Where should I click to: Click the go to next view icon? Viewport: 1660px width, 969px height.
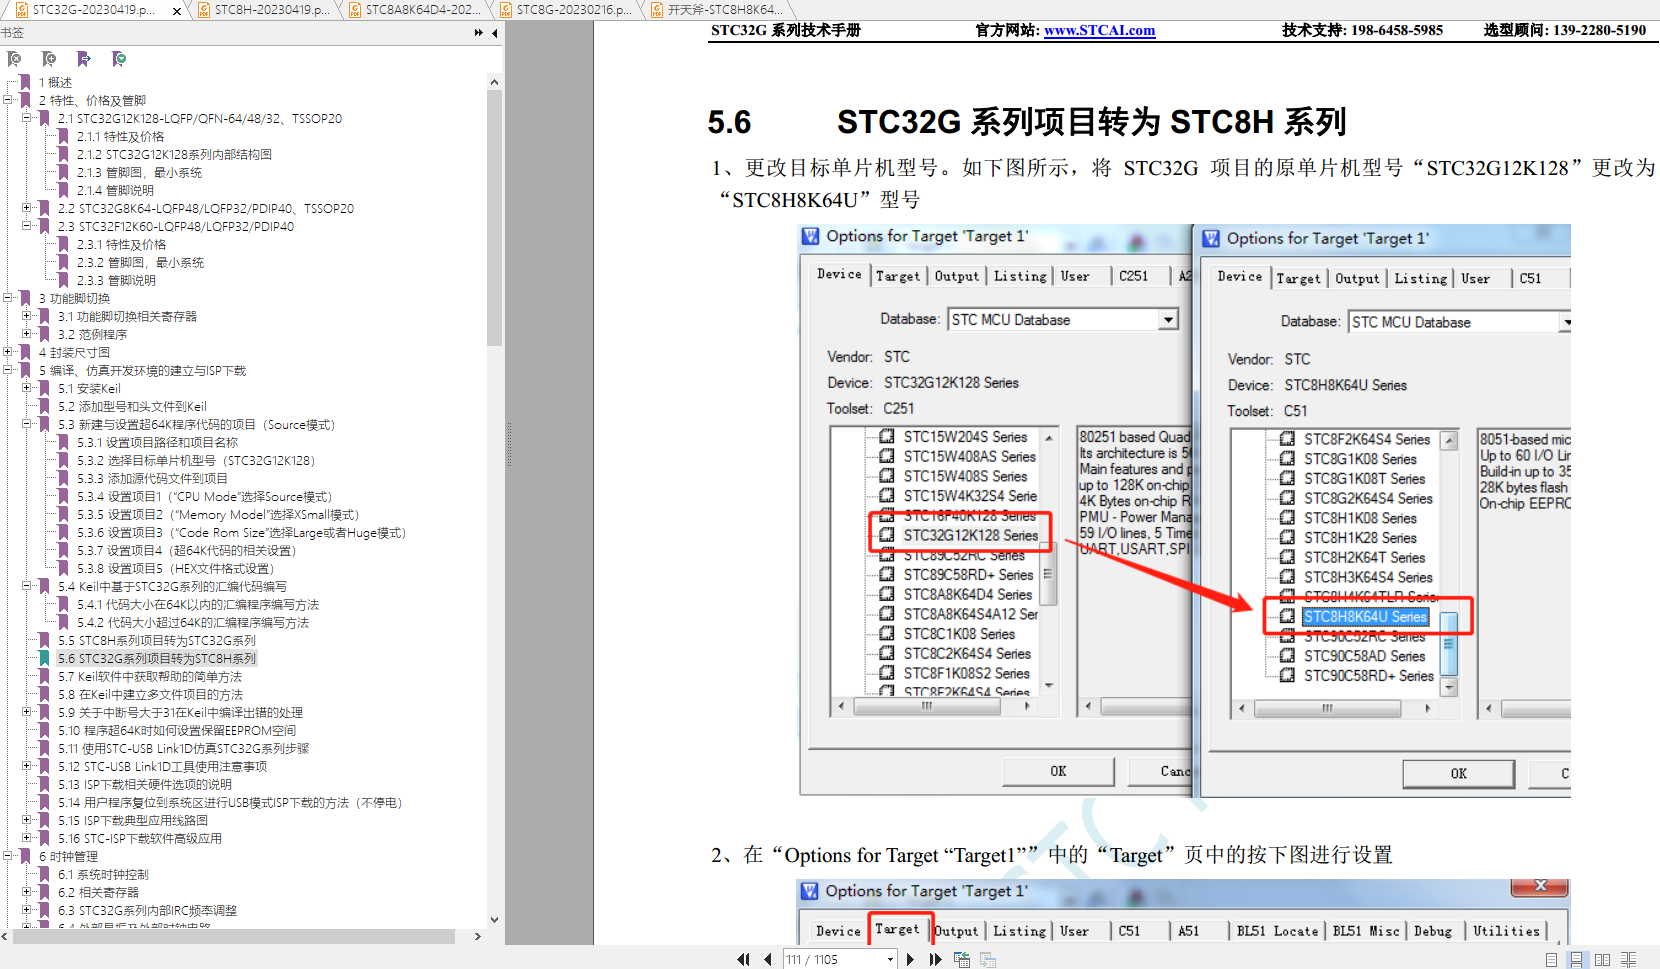(x=988, y=959)
